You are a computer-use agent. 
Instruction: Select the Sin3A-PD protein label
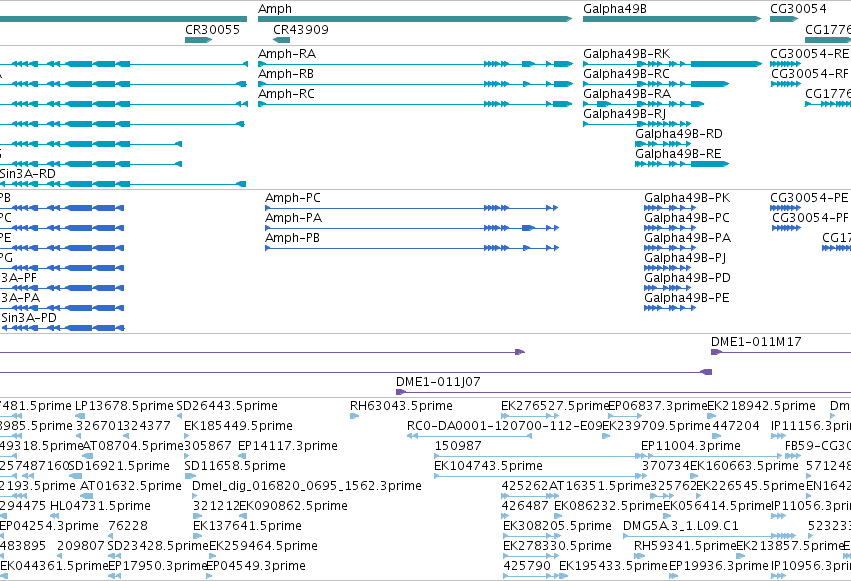tap(29, 318)
